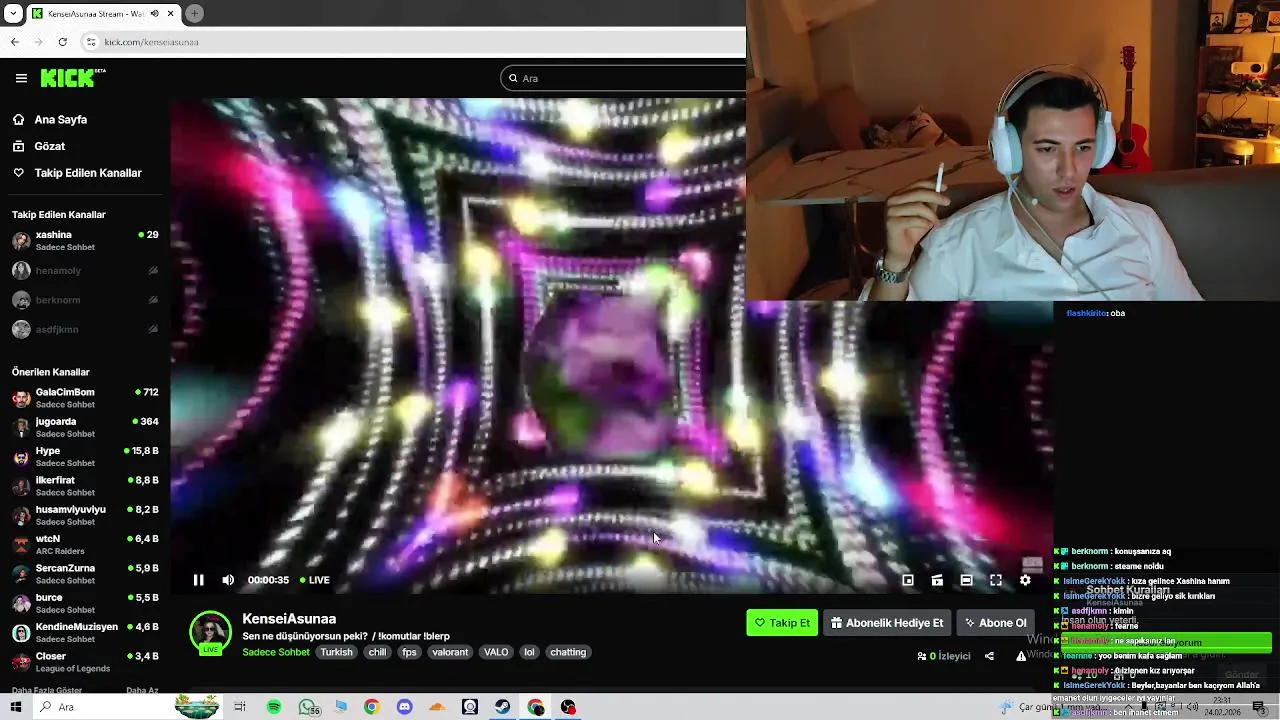Open SercanZurna recommended channel
This screenshot has height=720, width=1280.
(85, 574)
